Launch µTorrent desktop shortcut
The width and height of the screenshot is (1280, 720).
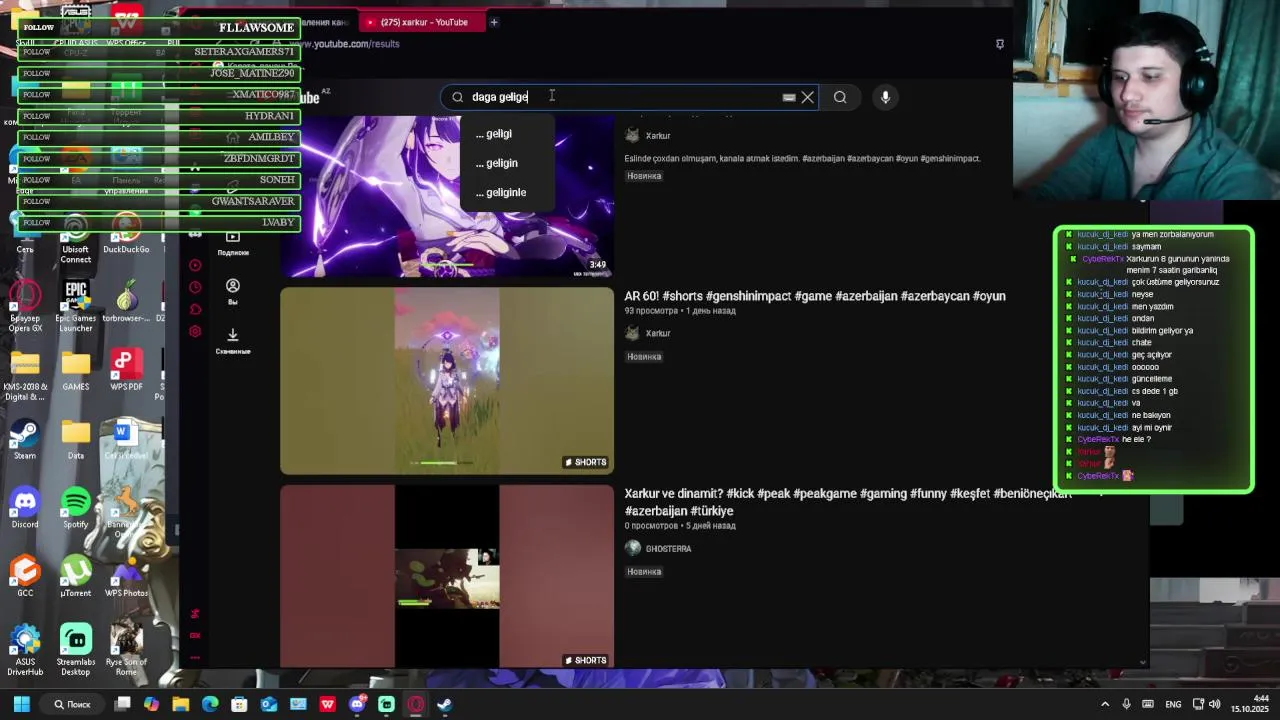point(76,577)
